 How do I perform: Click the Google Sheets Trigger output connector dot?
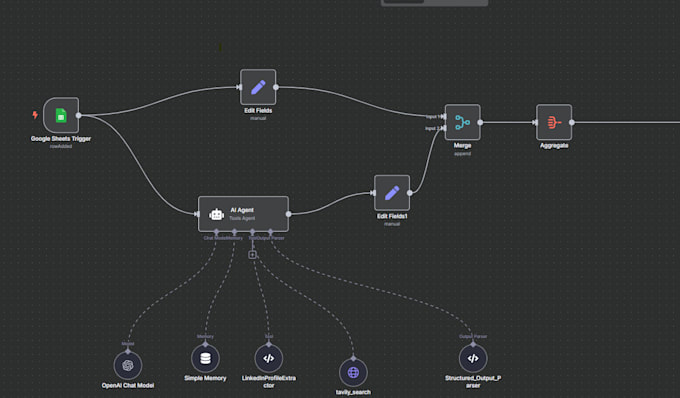click(x=78, y=115)
